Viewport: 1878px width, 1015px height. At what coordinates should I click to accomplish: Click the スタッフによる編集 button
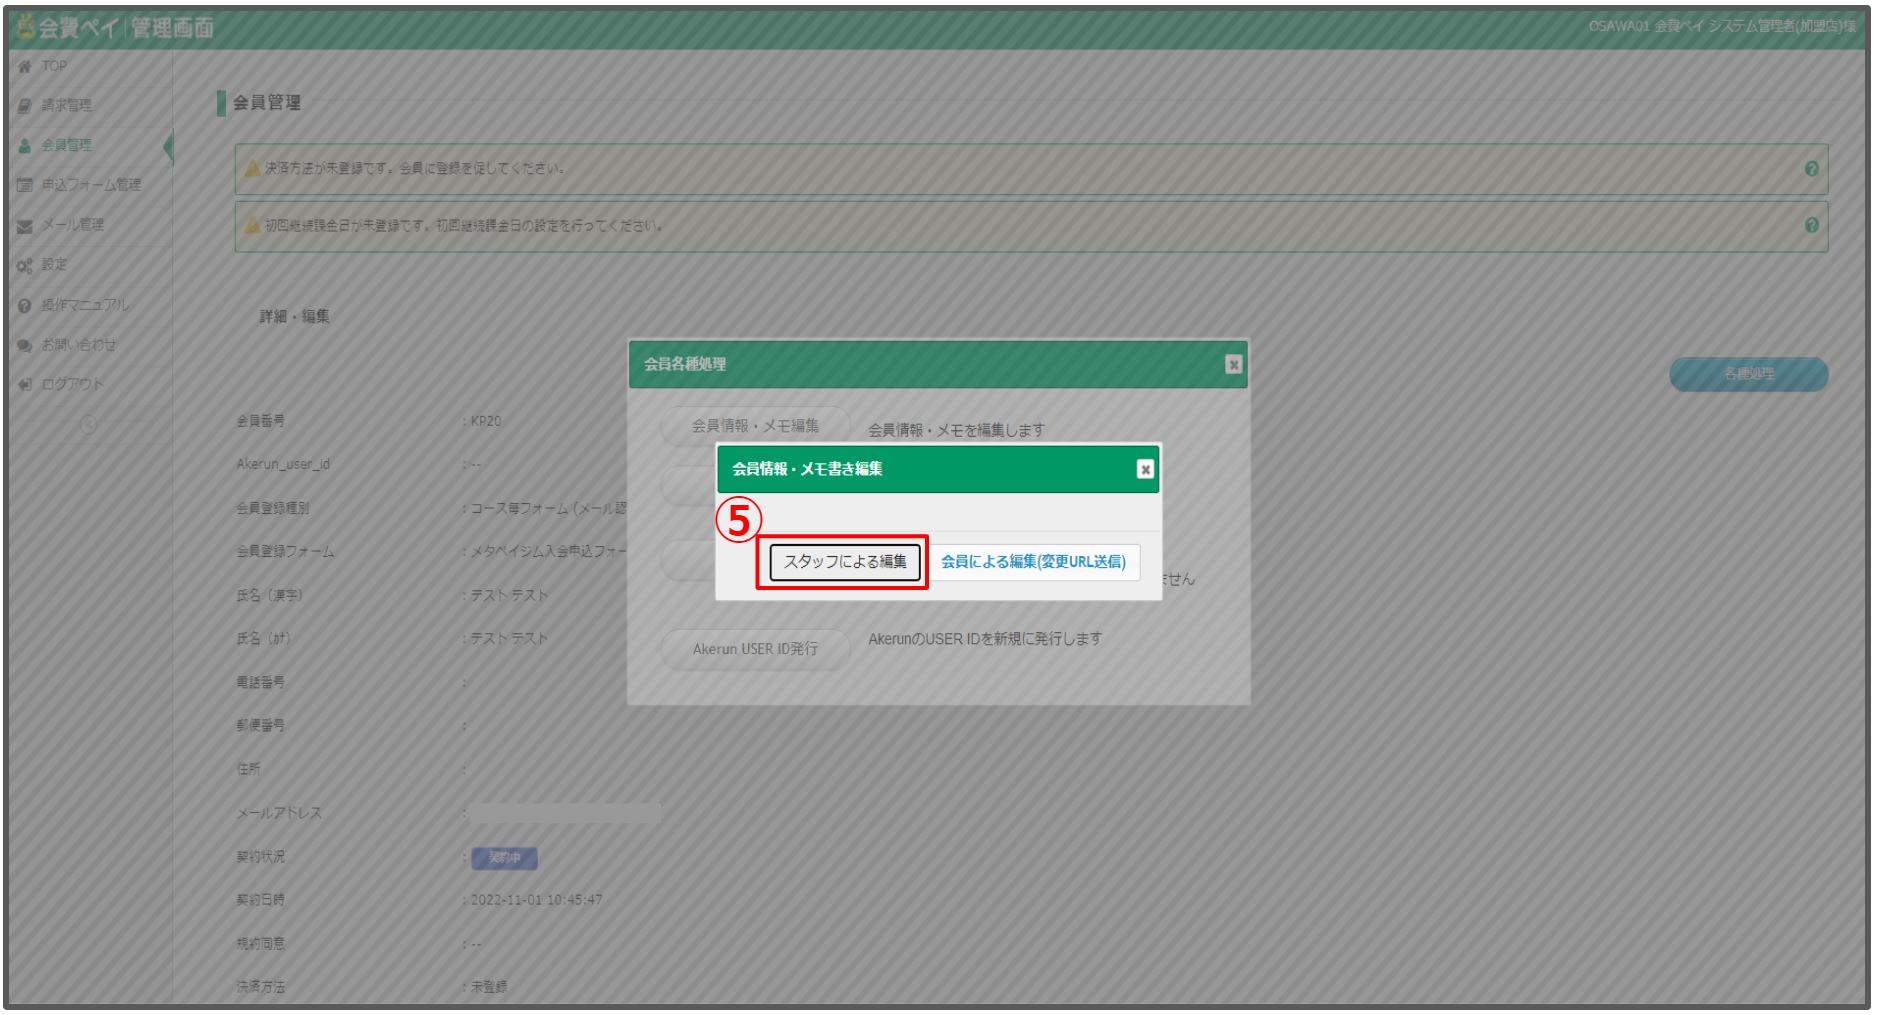click(x=844, y=562)
